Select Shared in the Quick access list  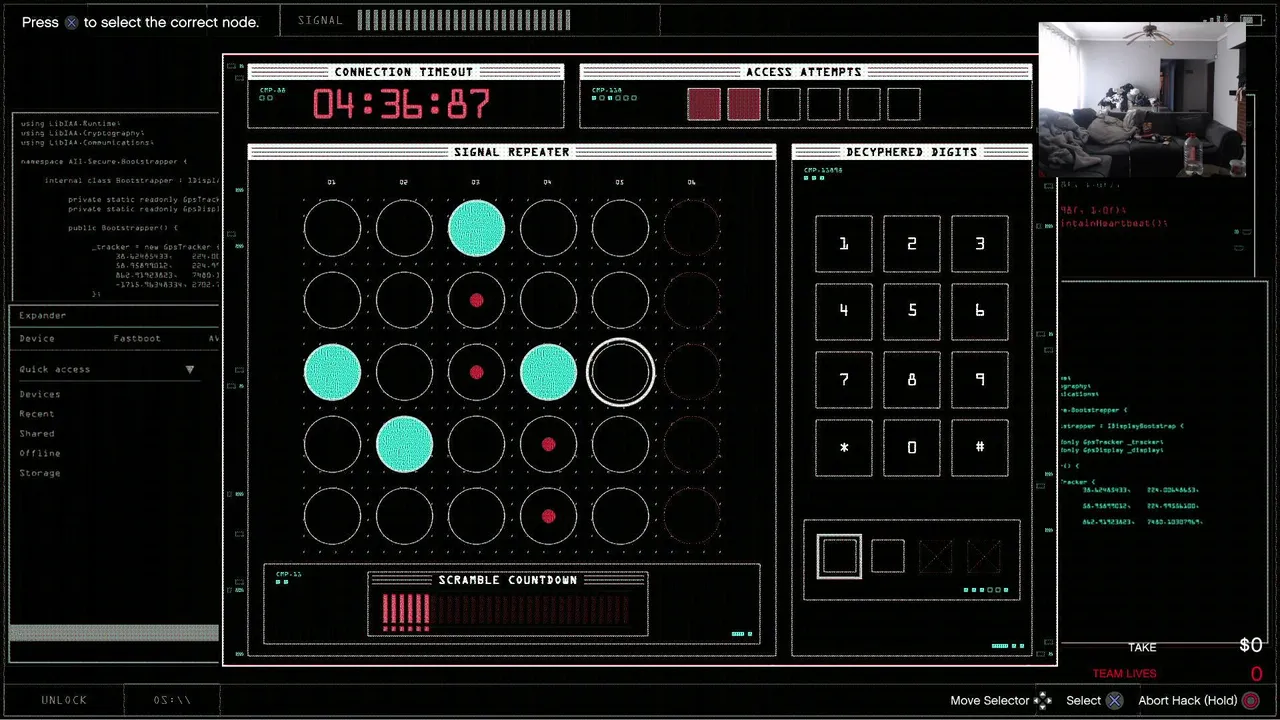[x=37, y=434]
